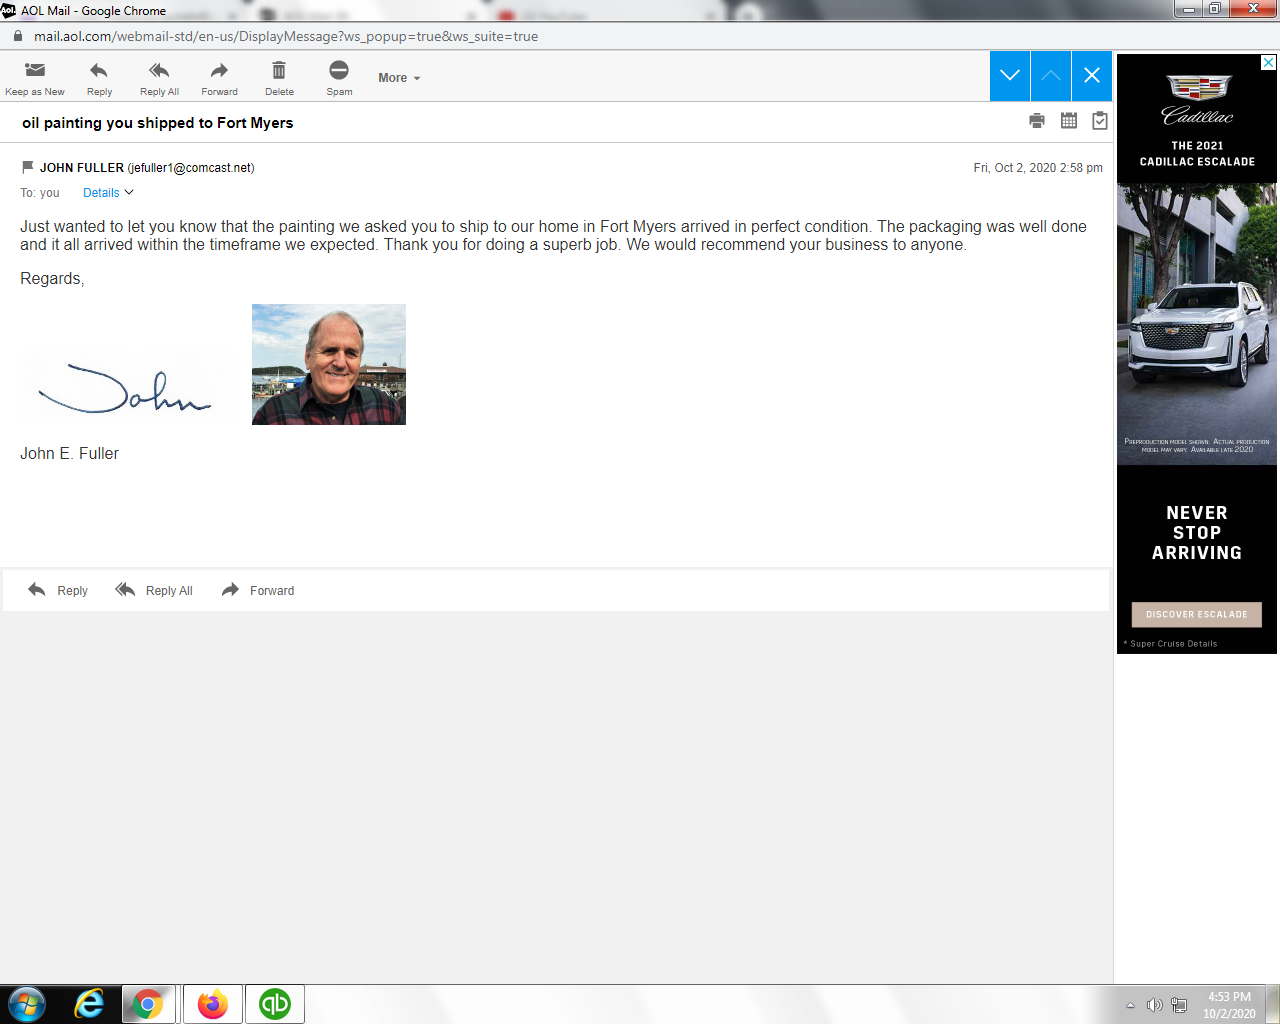Forward the email from the top toolbar
The height and width of the screenshot is (1024, 1280).
(x=219, y=71)
